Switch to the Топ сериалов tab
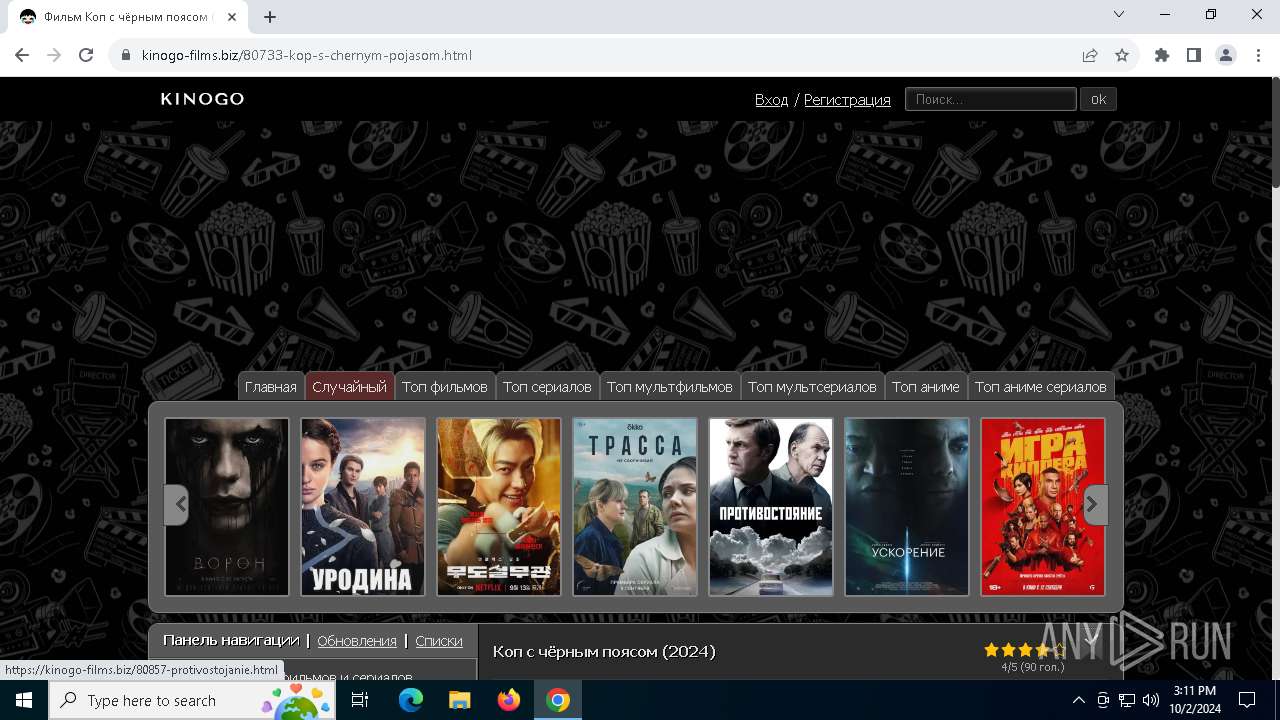 point(547,387)
